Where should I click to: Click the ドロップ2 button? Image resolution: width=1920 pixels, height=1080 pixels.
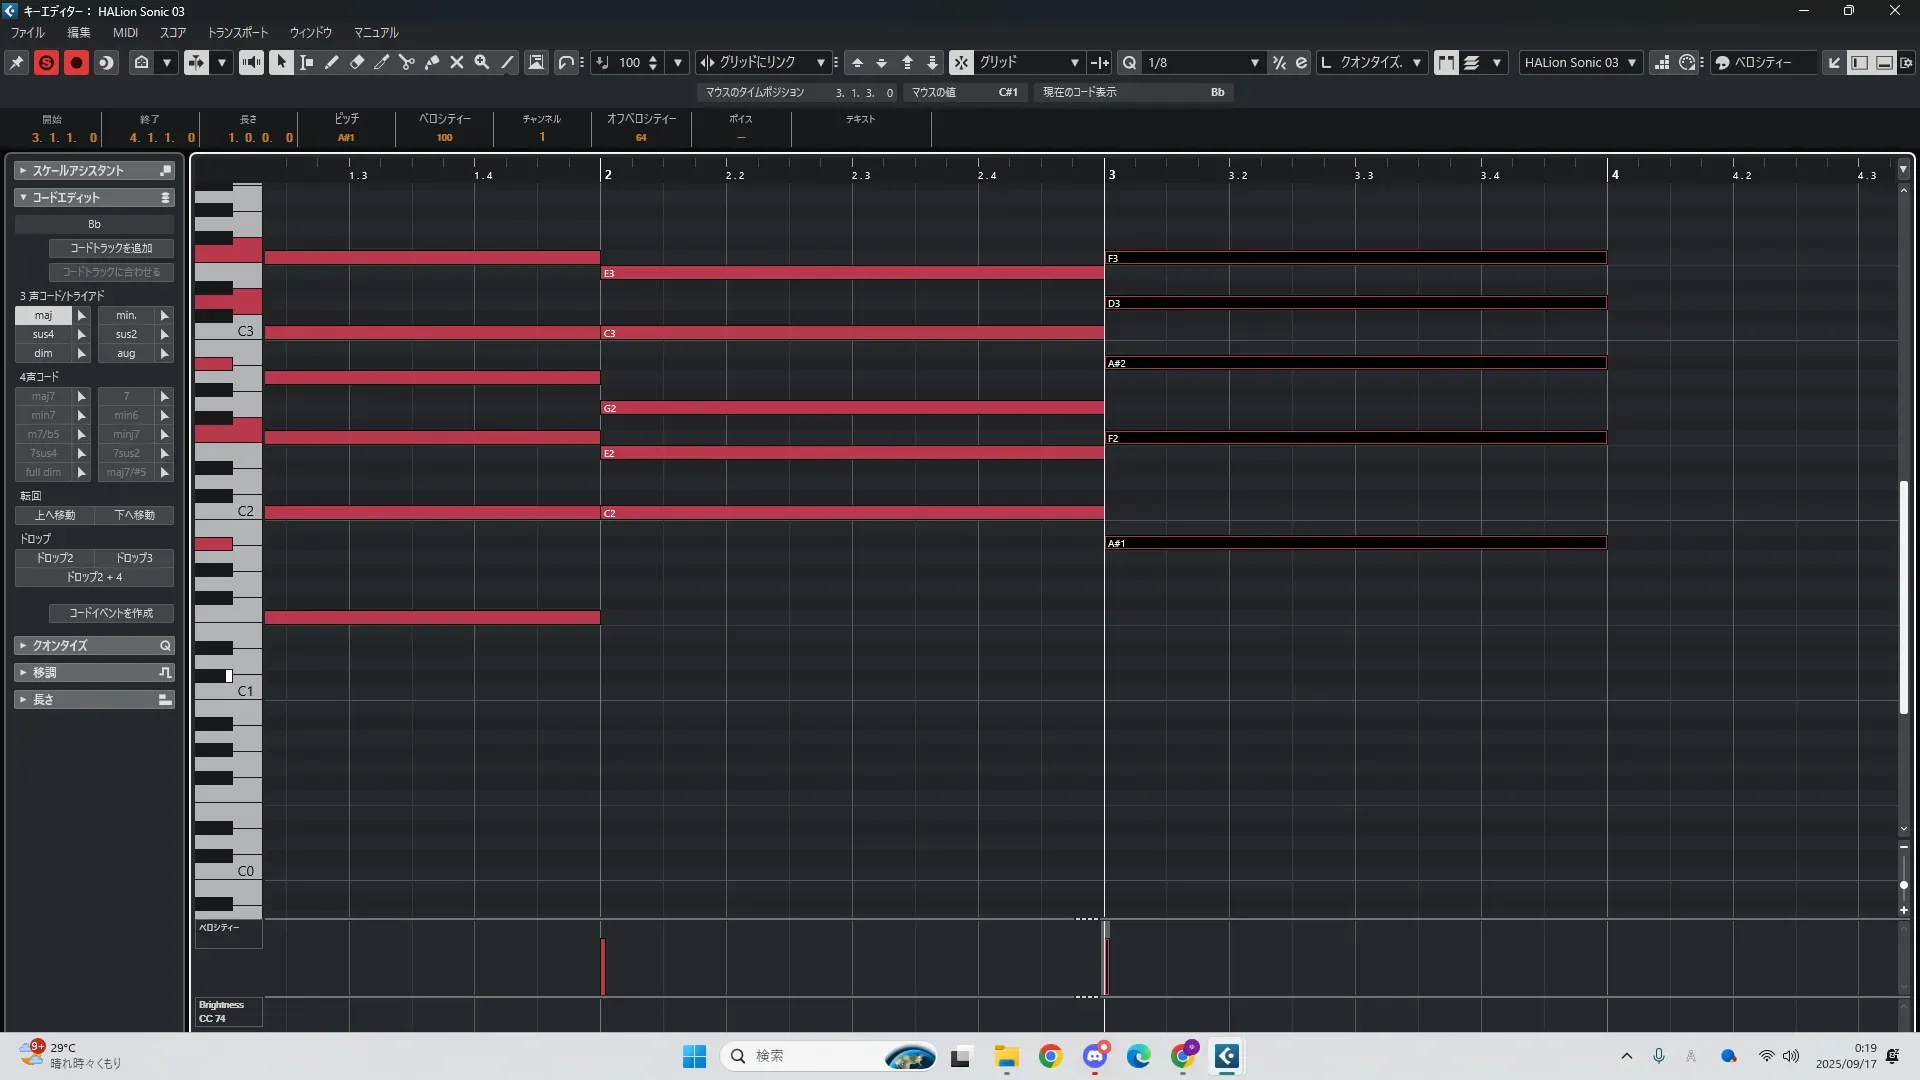[x=55, y=558]
